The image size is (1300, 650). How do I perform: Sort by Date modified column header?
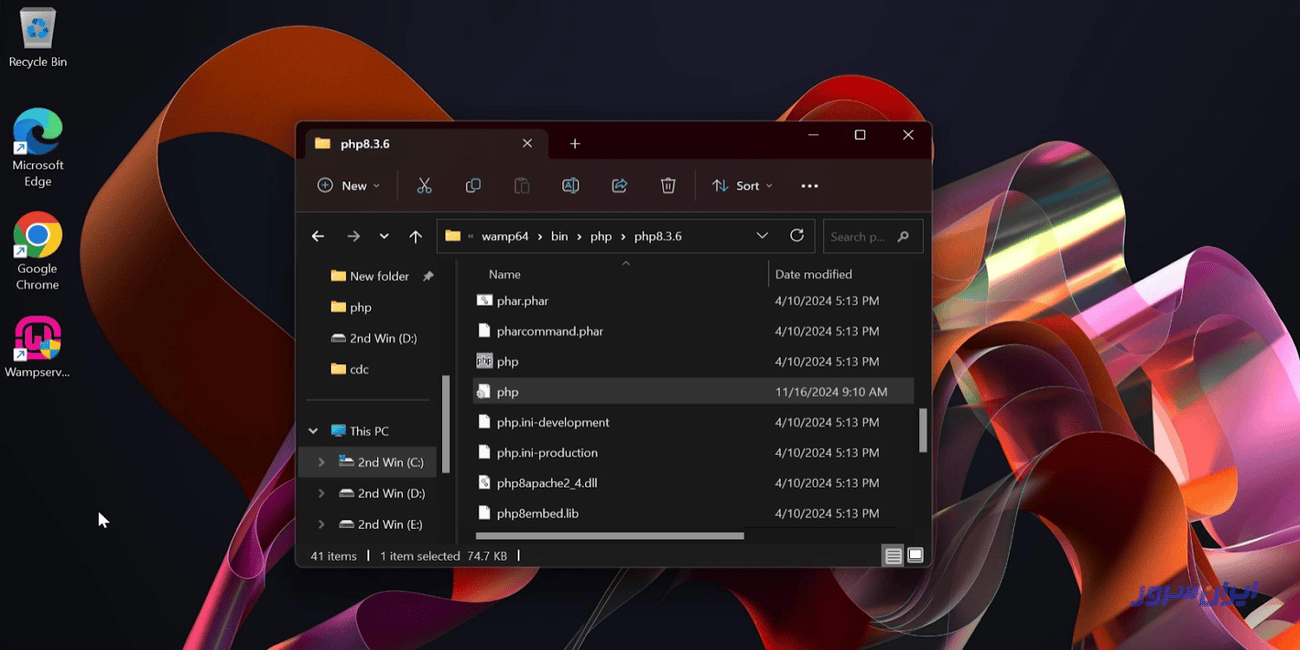813,274
